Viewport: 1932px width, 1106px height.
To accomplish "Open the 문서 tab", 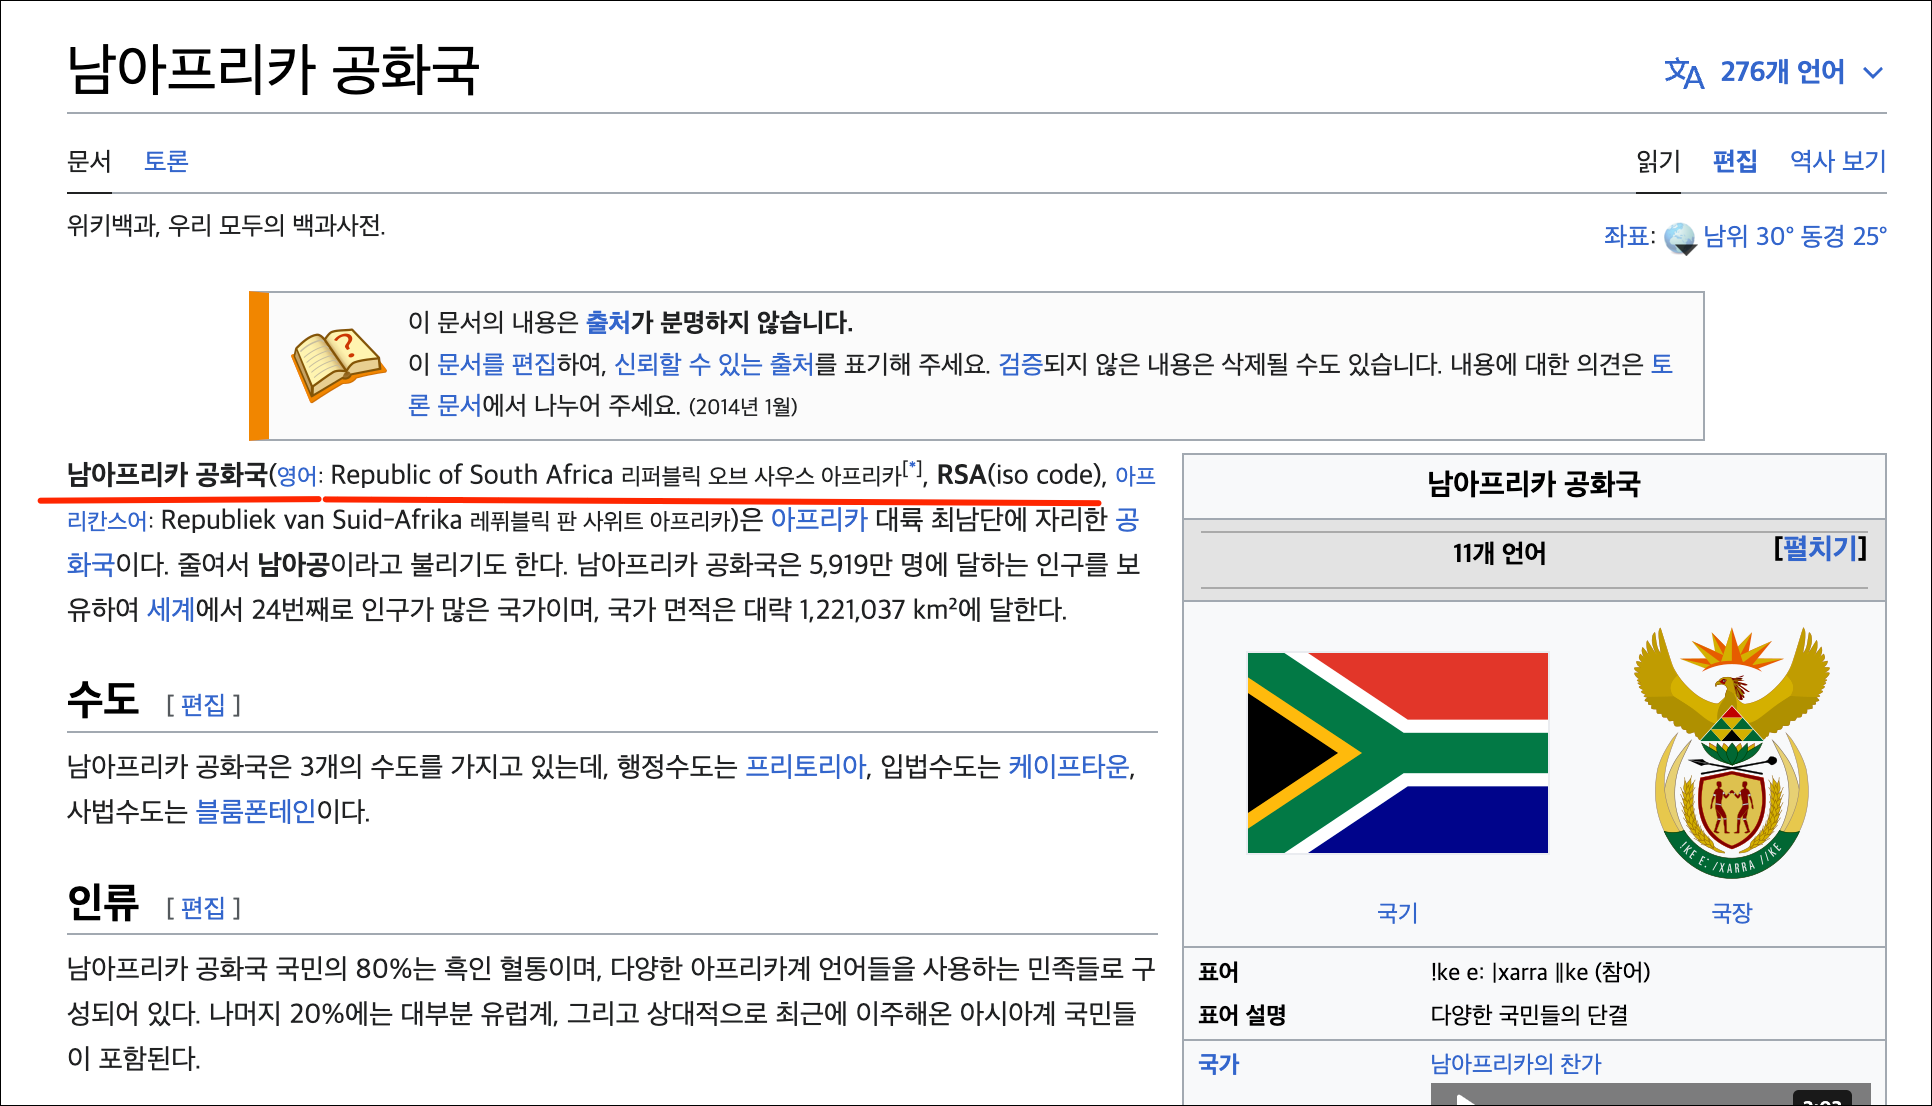I will tap(89, 161).
